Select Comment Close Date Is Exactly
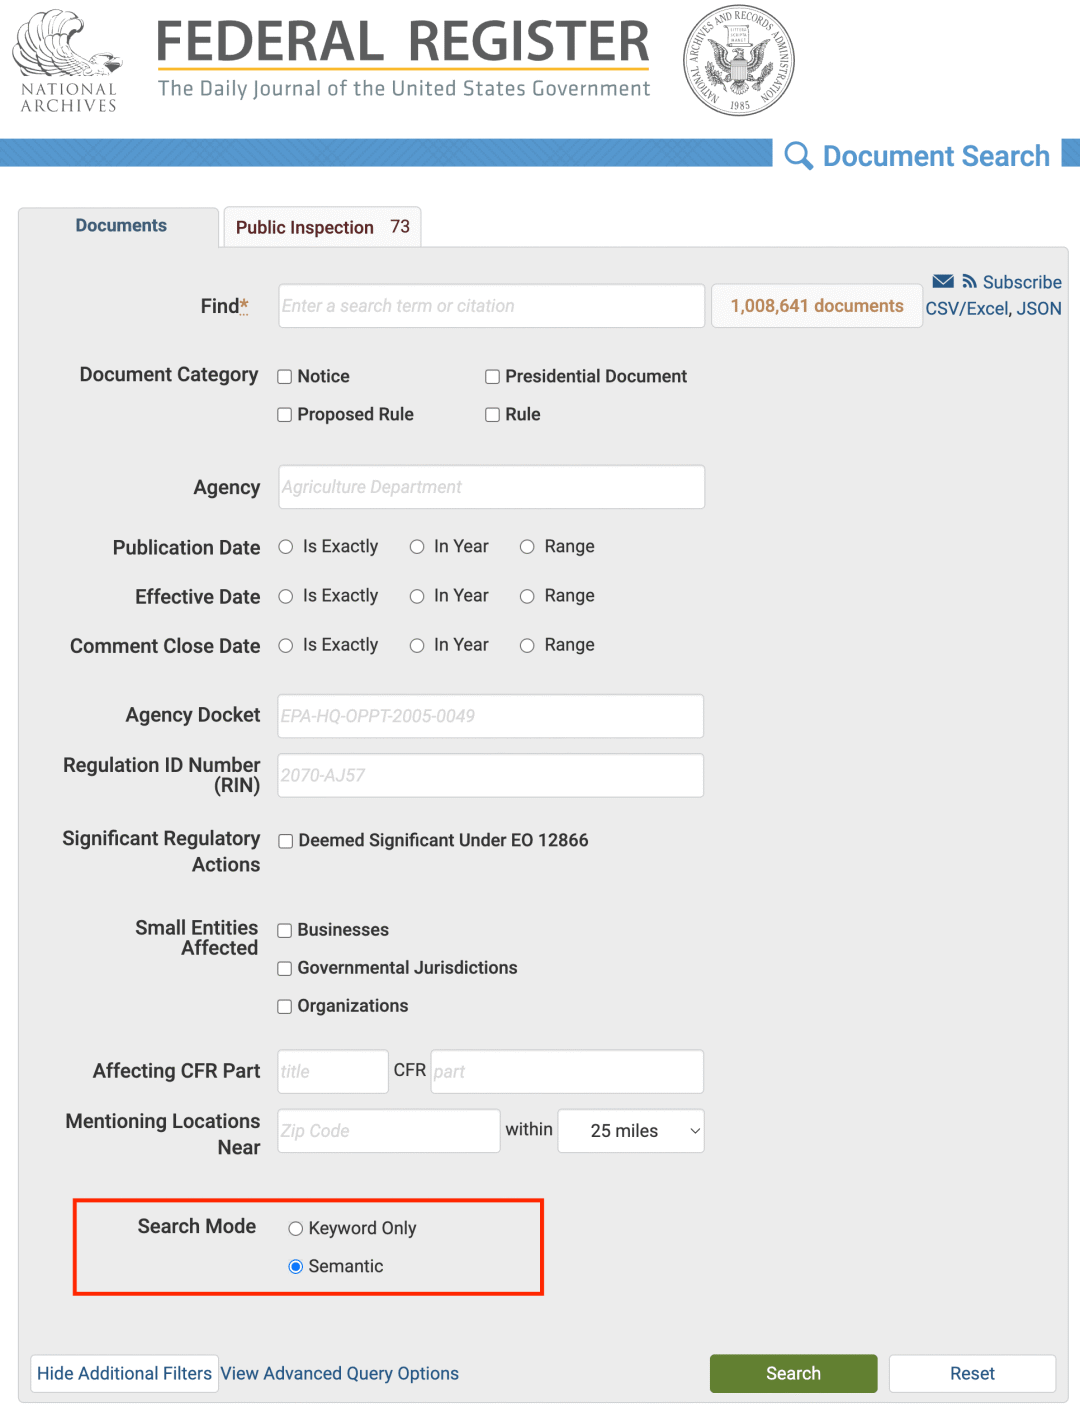The height and width of the screenshot is (1412, 1080). (286, 646)
